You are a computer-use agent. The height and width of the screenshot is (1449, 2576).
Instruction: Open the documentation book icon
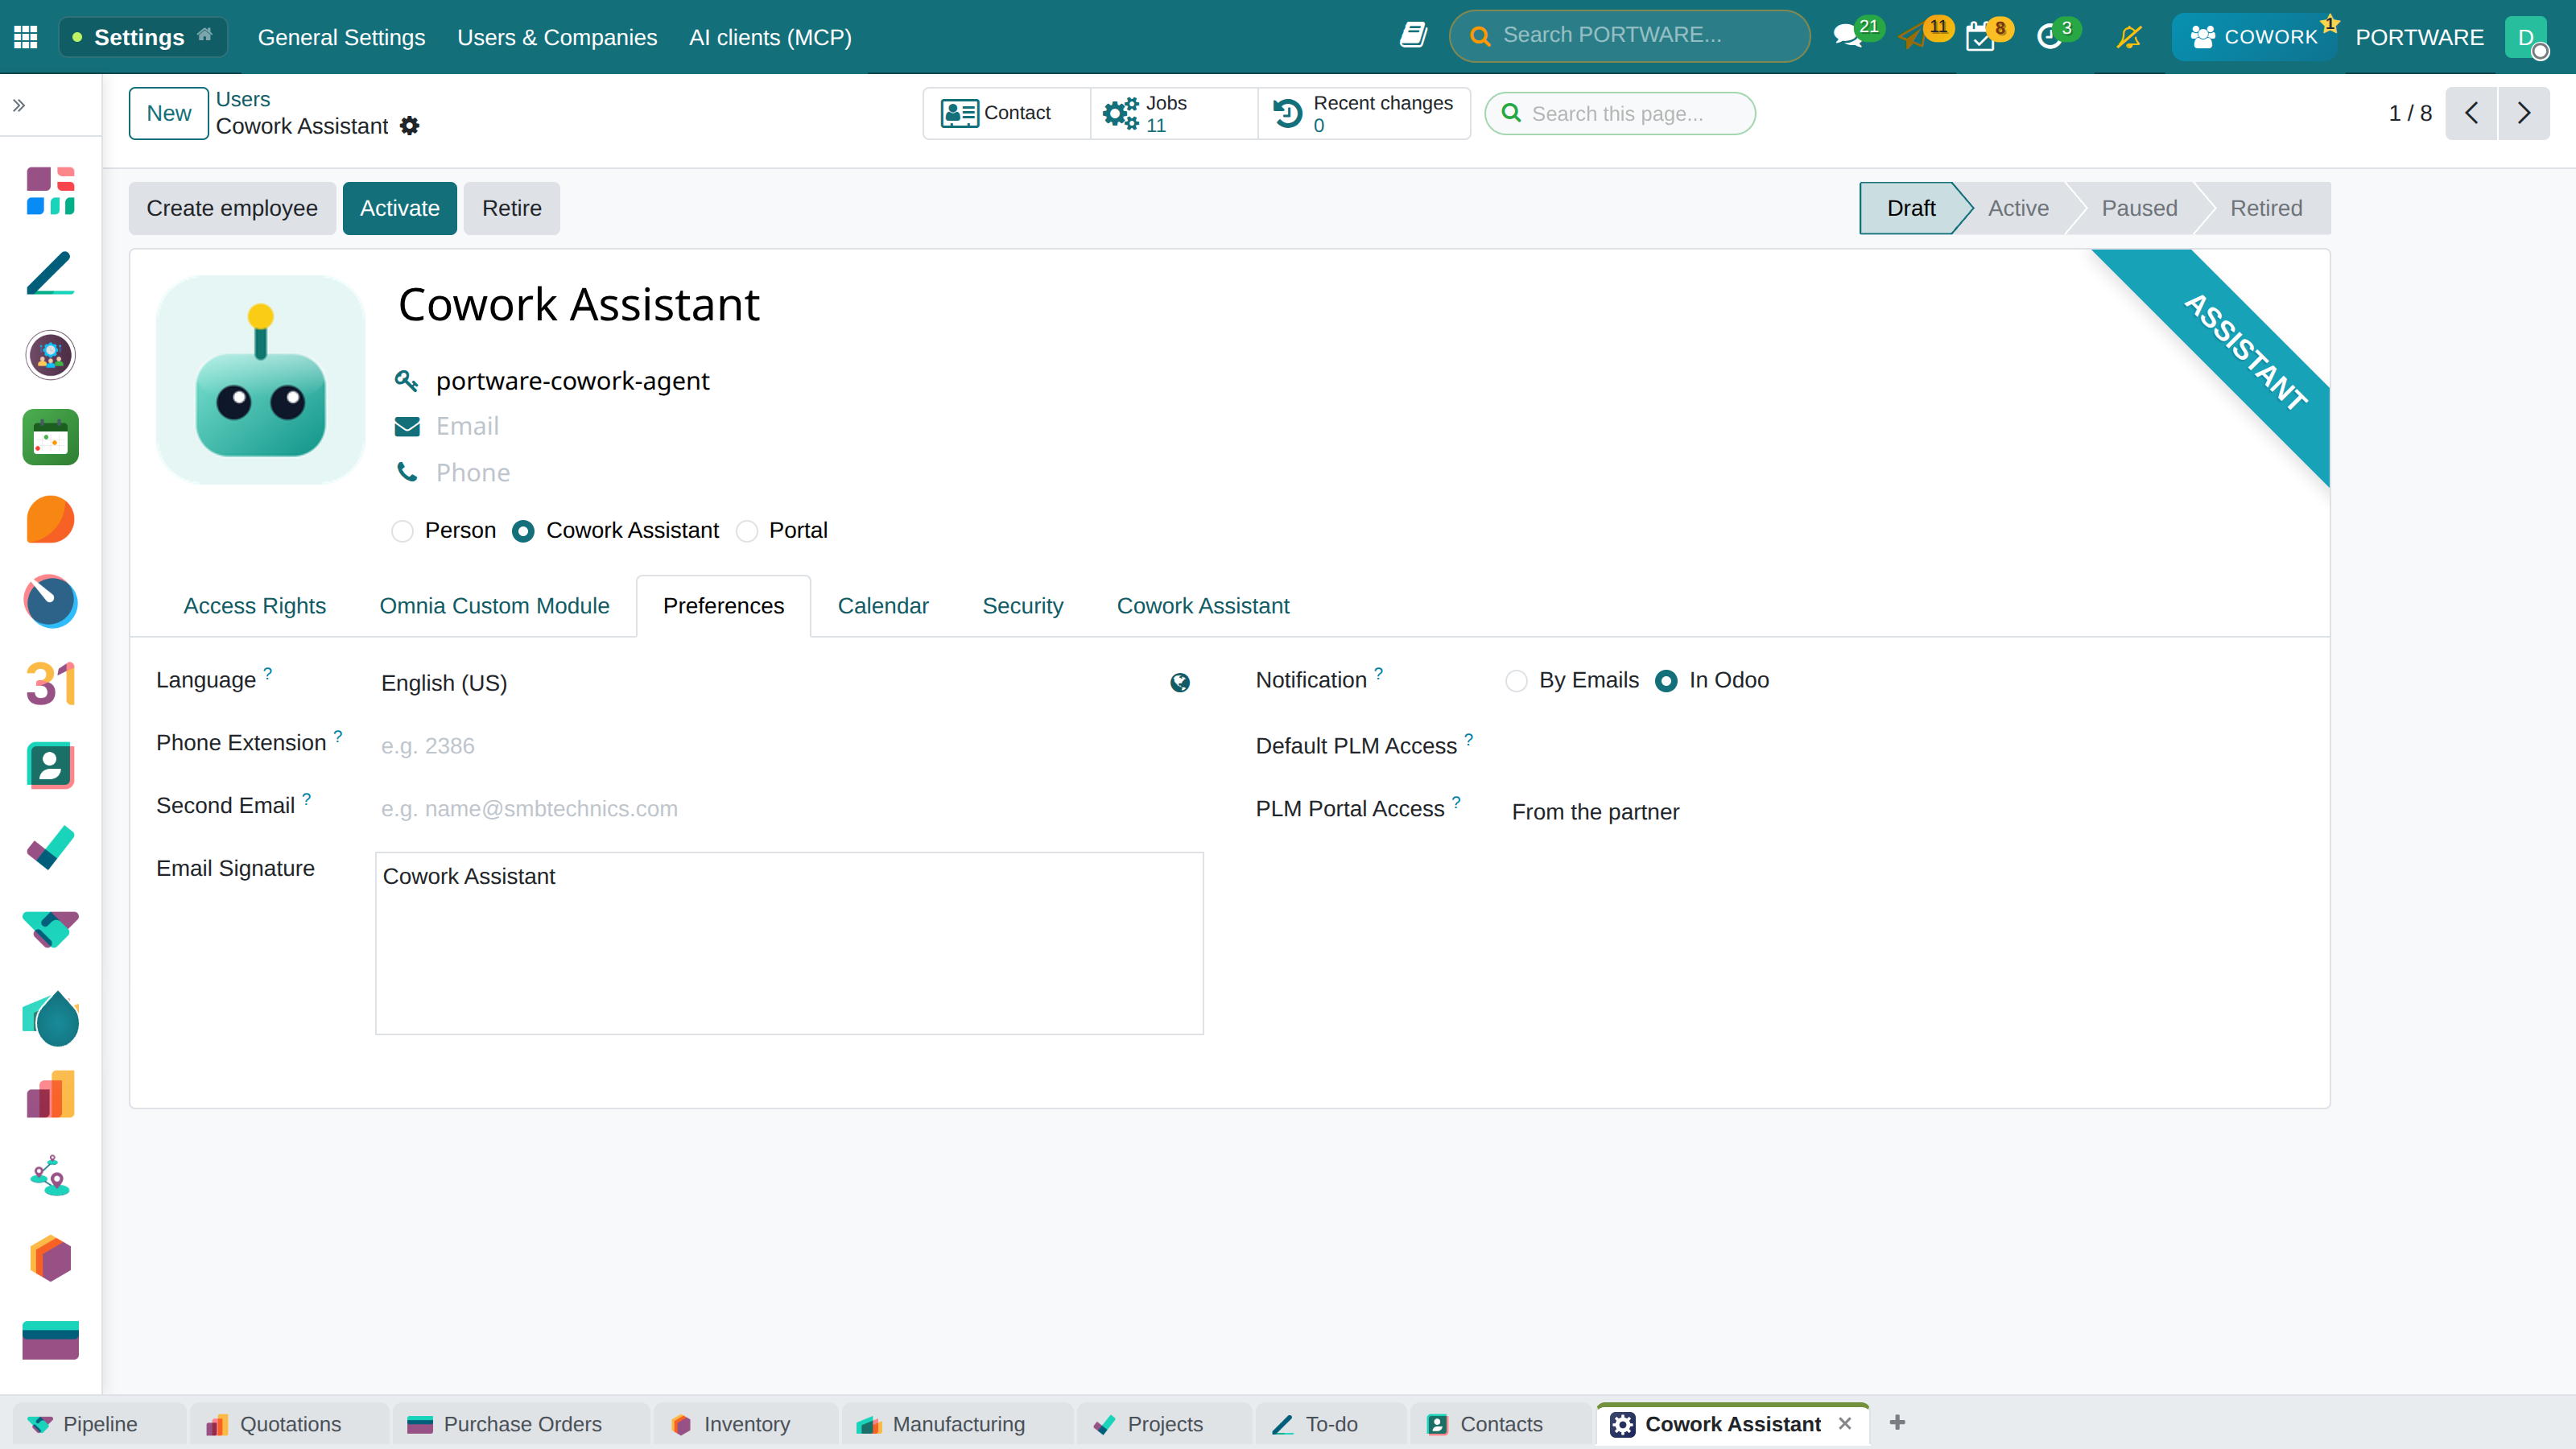(x=1413, y=36)
